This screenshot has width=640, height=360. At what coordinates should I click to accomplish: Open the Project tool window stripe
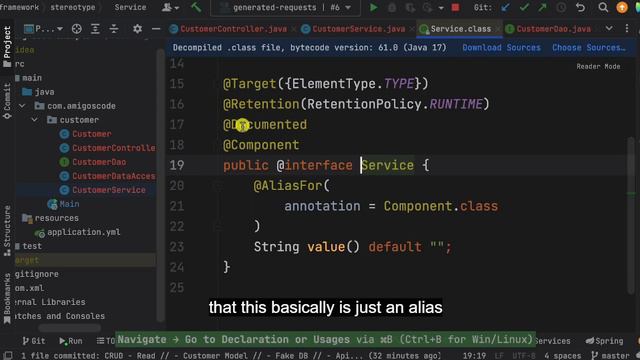pyautogui.click(x=7, y=46)
